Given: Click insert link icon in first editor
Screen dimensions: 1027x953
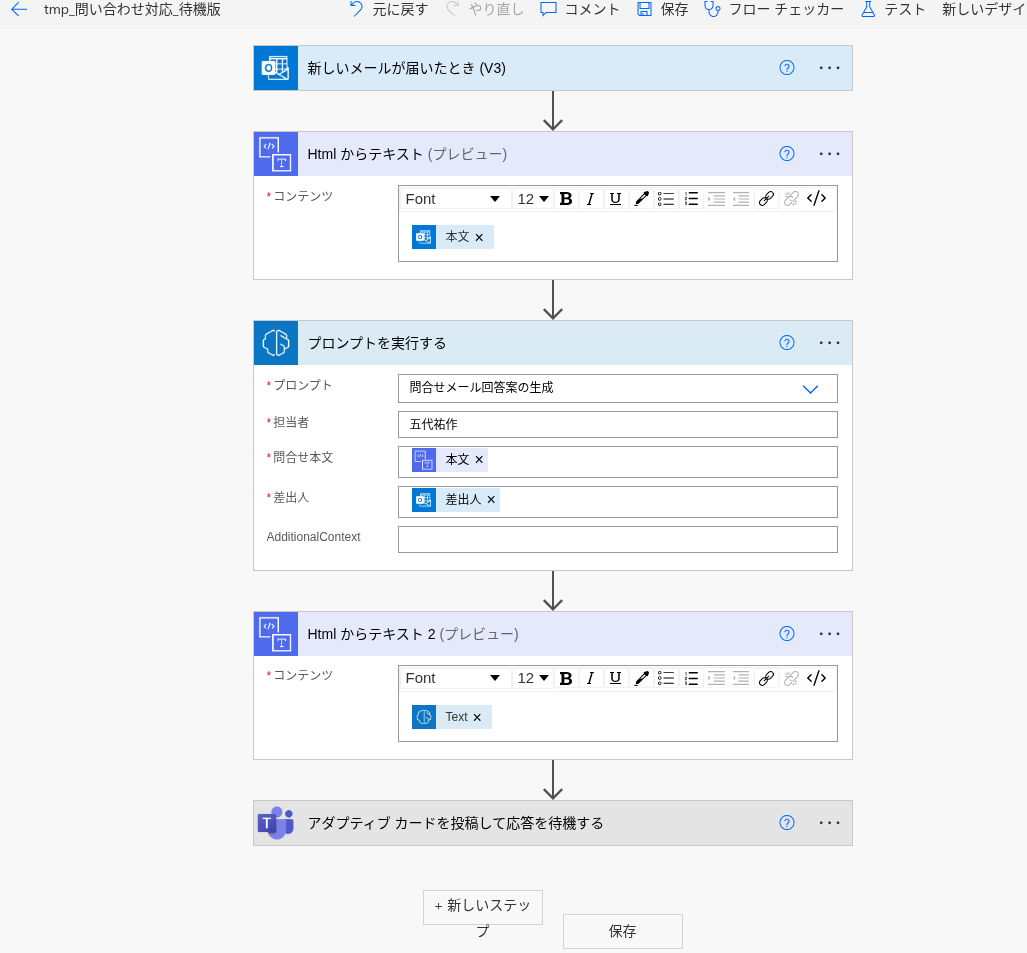Looking at the screenshot, I should [x=766, y=199].
